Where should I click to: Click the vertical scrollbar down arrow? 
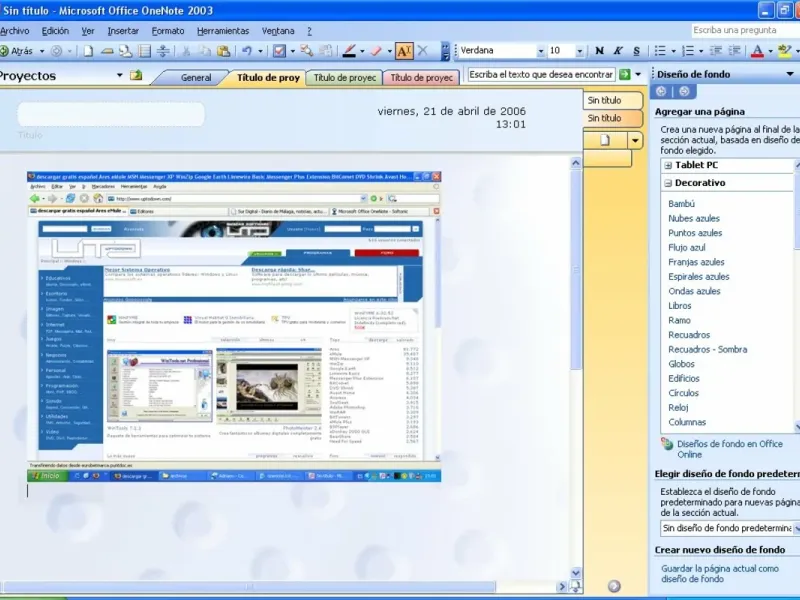click(576, 573)
